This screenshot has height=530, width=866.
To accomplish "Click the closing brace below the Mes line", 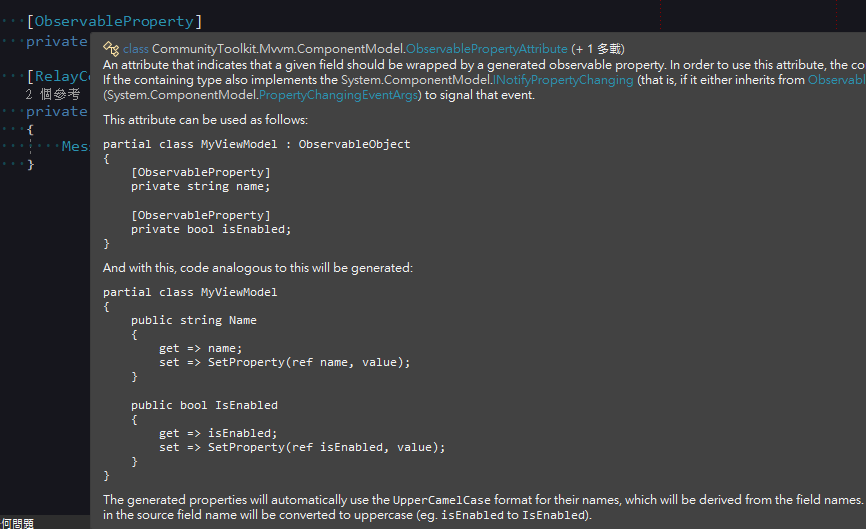I will pyautogui.click(x=30, y=165).
